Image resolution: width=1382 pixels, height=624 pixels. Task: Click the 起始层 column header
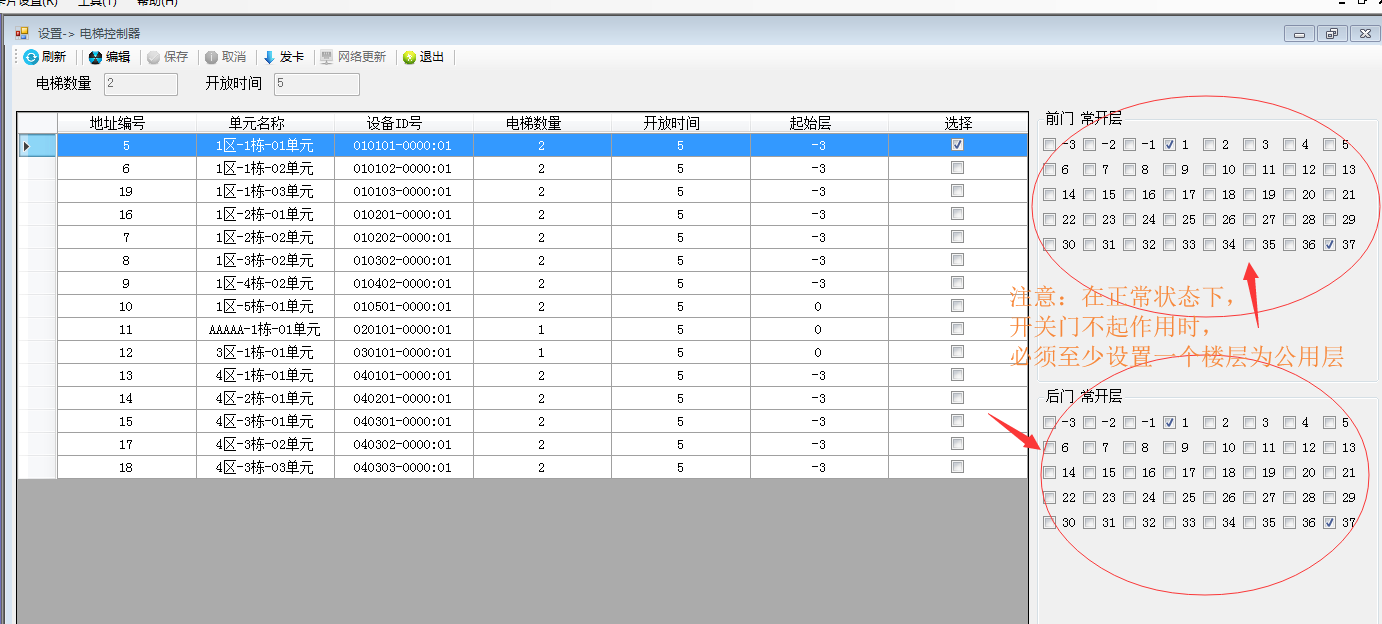(x=819, y=123)
